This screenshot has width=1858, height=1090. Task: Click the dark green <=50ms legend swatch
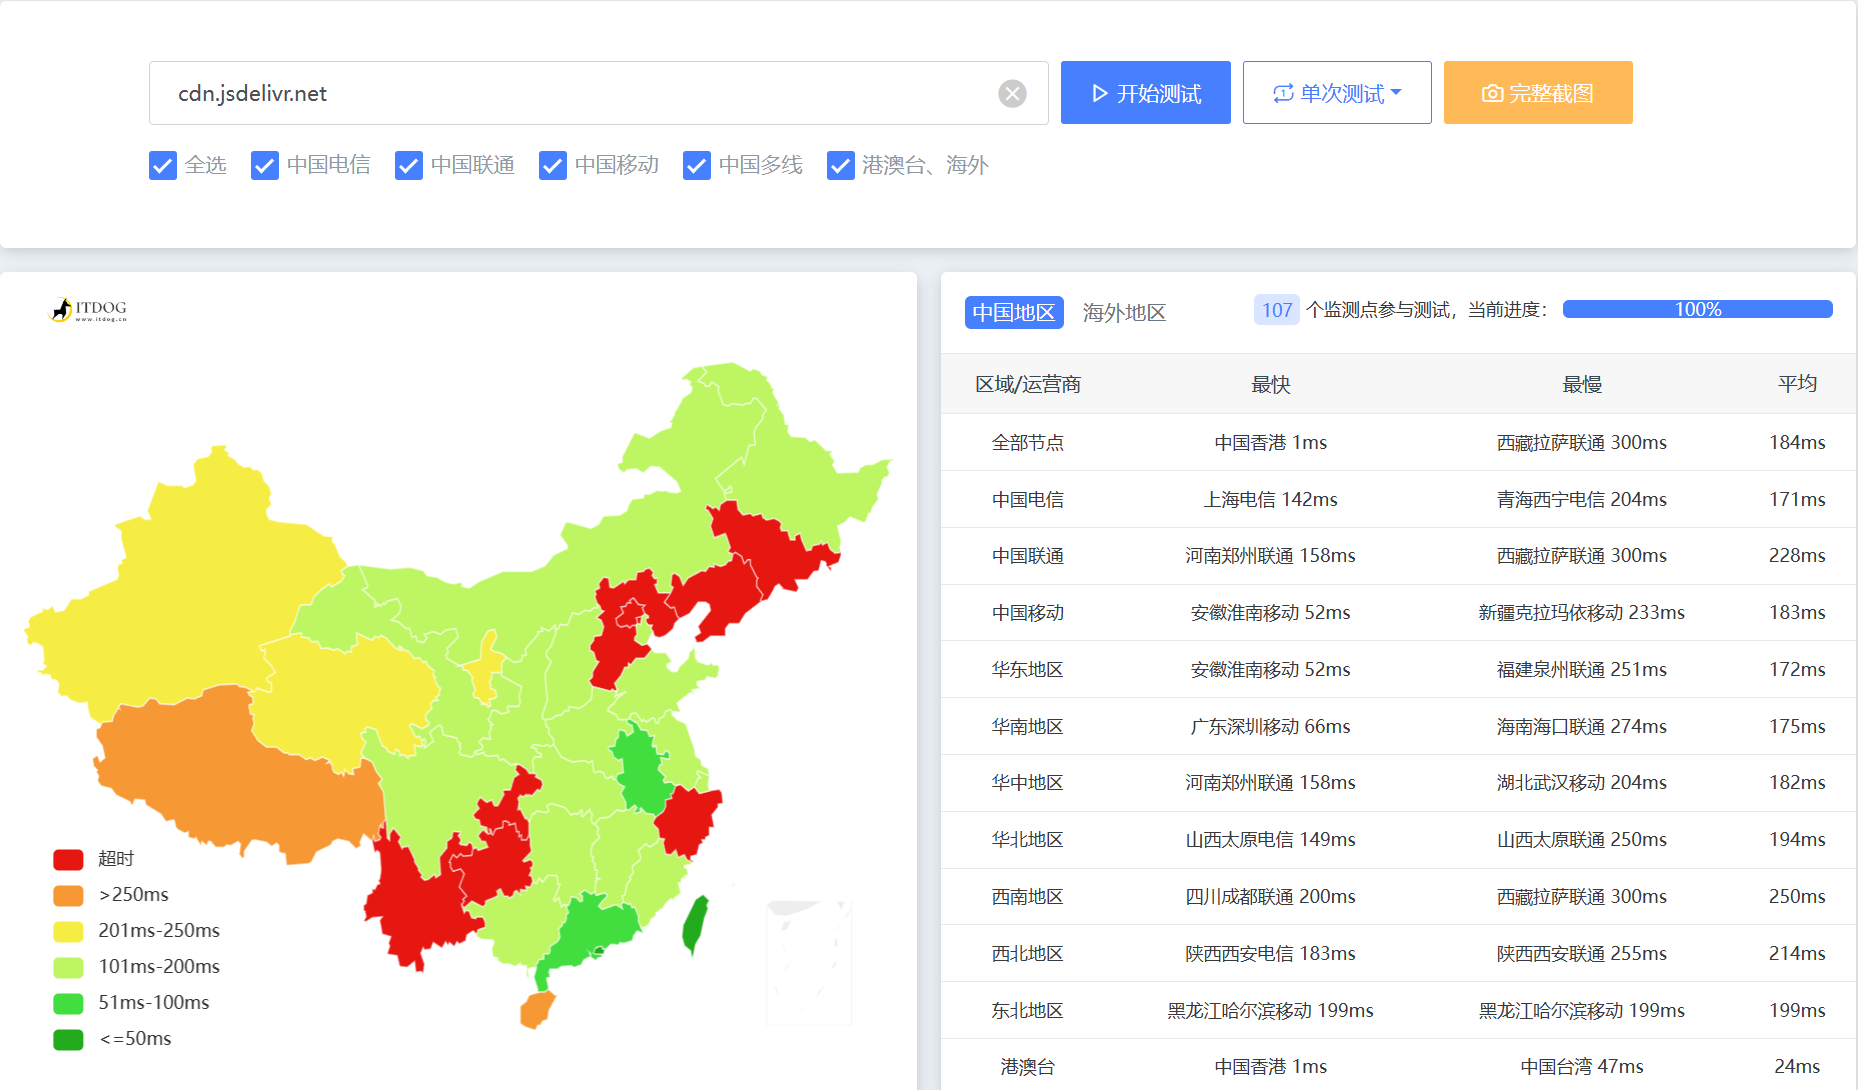68,1039
